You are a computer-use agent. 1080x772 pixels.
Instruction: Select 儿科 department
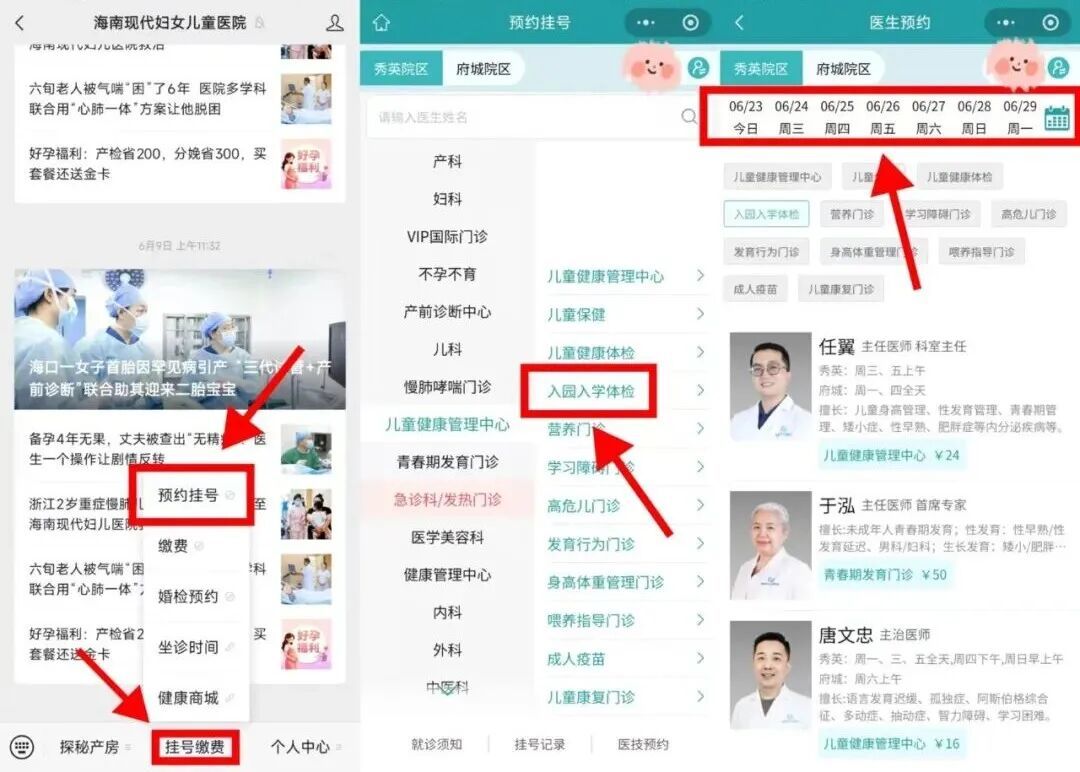[447, 349]
